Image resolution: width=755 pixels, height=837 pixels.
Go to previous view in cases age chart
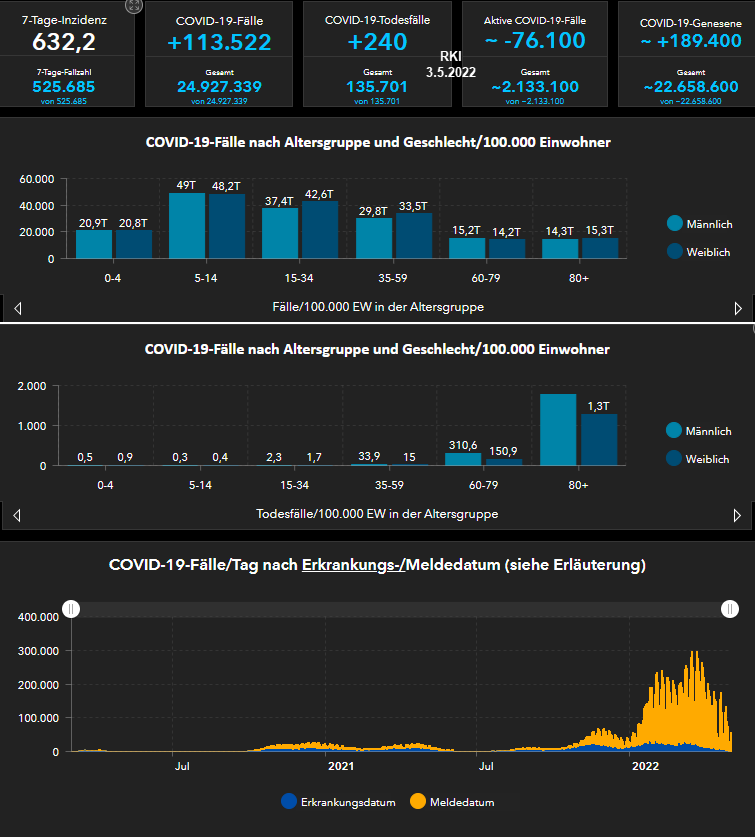click(17, 308)
